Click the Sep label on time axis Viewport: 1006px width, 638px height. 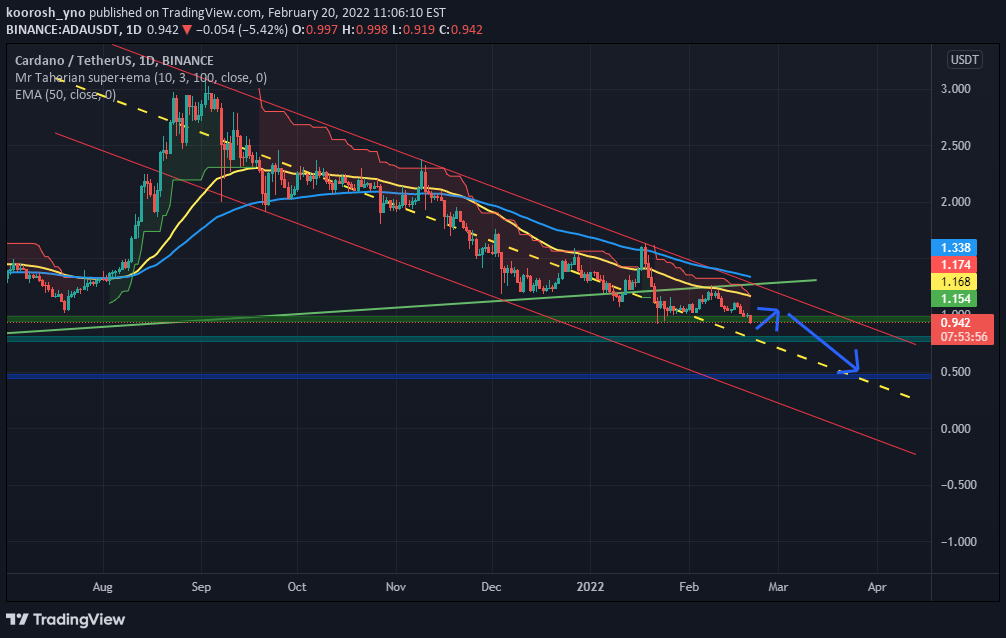pos(201,587)
